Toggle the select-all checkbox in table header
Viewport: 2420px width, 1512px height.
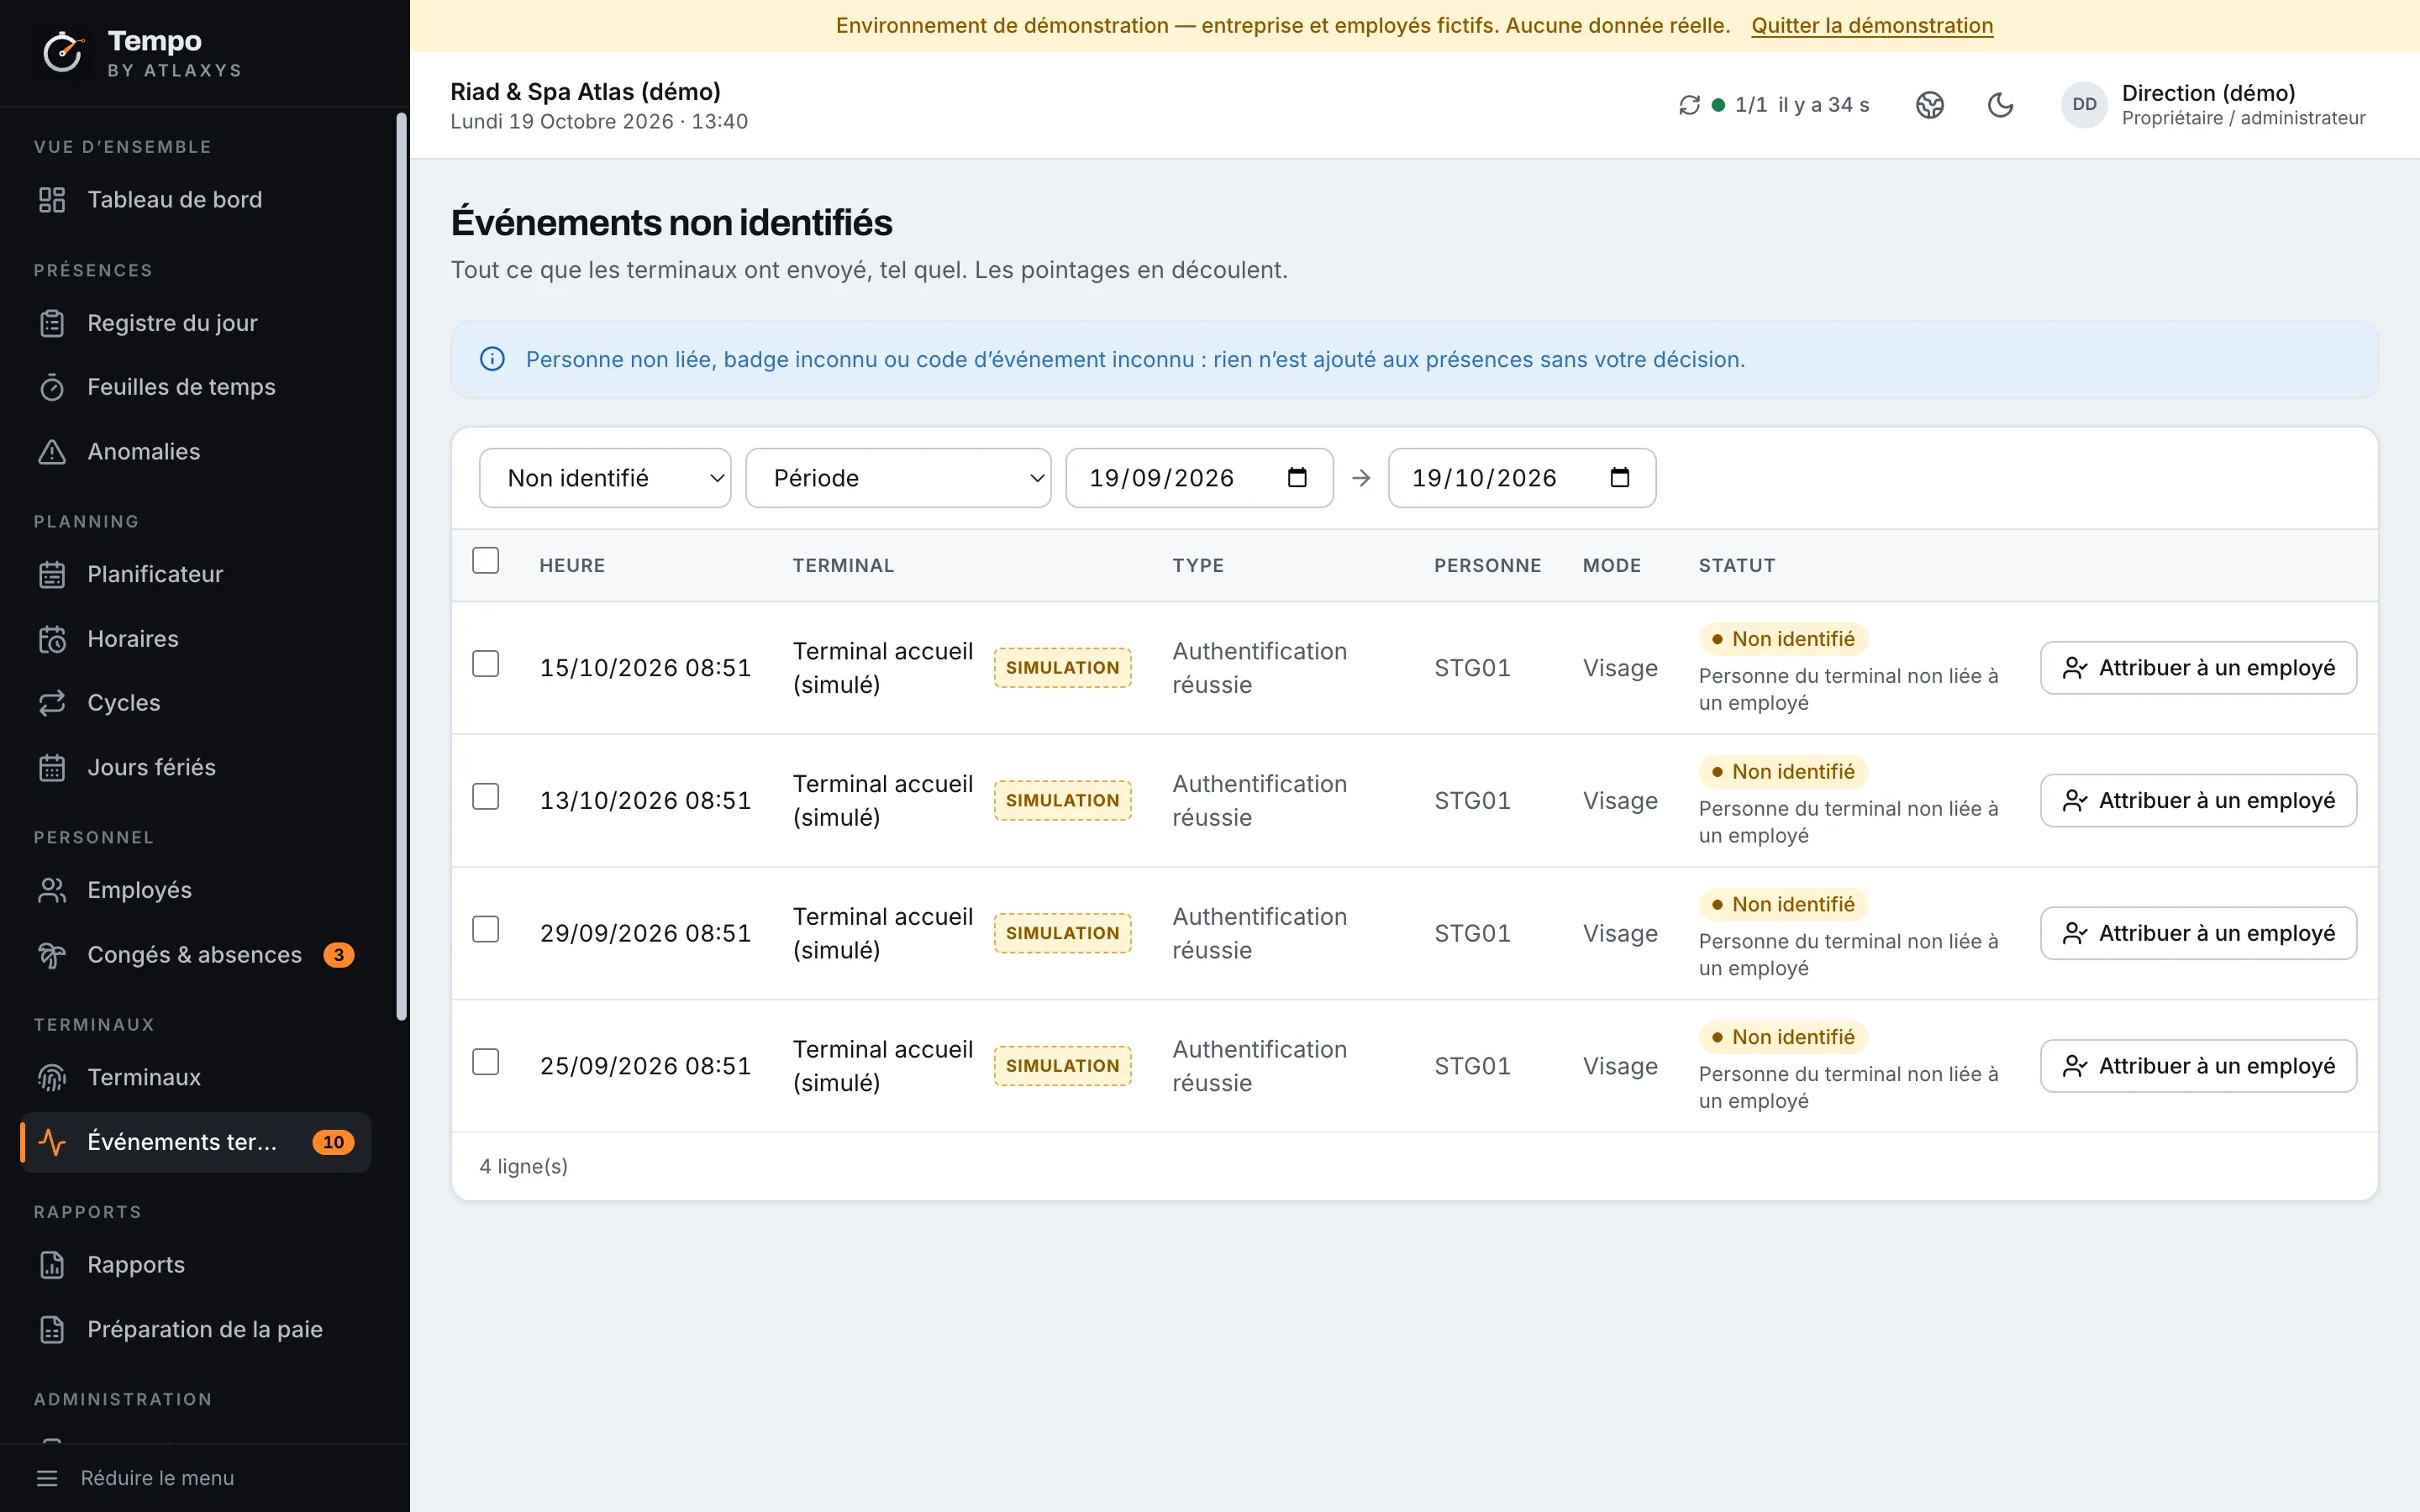click(x=485, y=561)
